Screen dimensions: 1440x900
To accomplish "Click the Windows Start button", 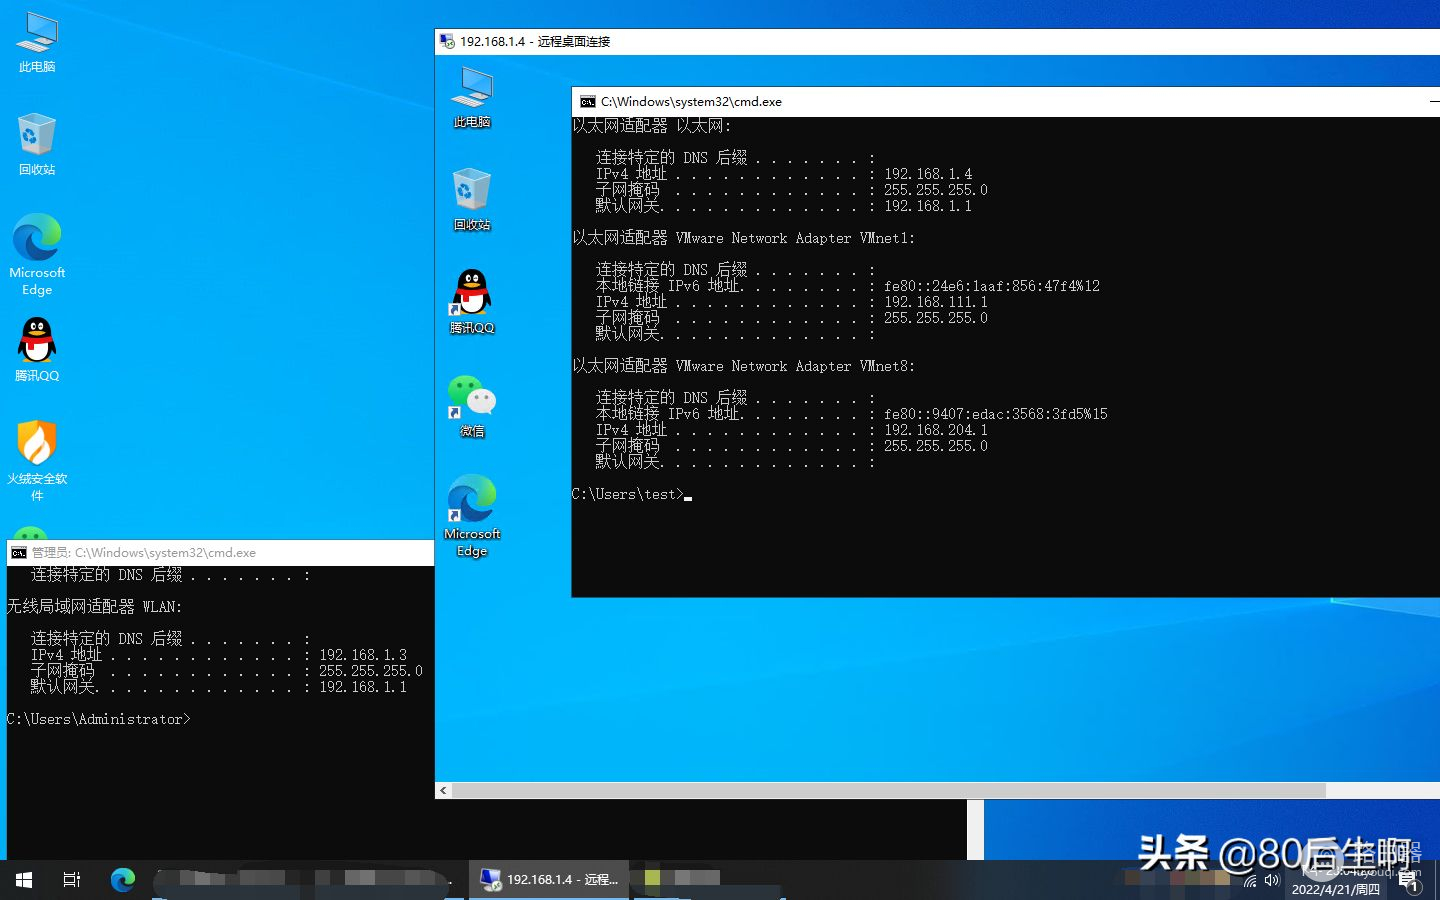I will pos(24,880).
